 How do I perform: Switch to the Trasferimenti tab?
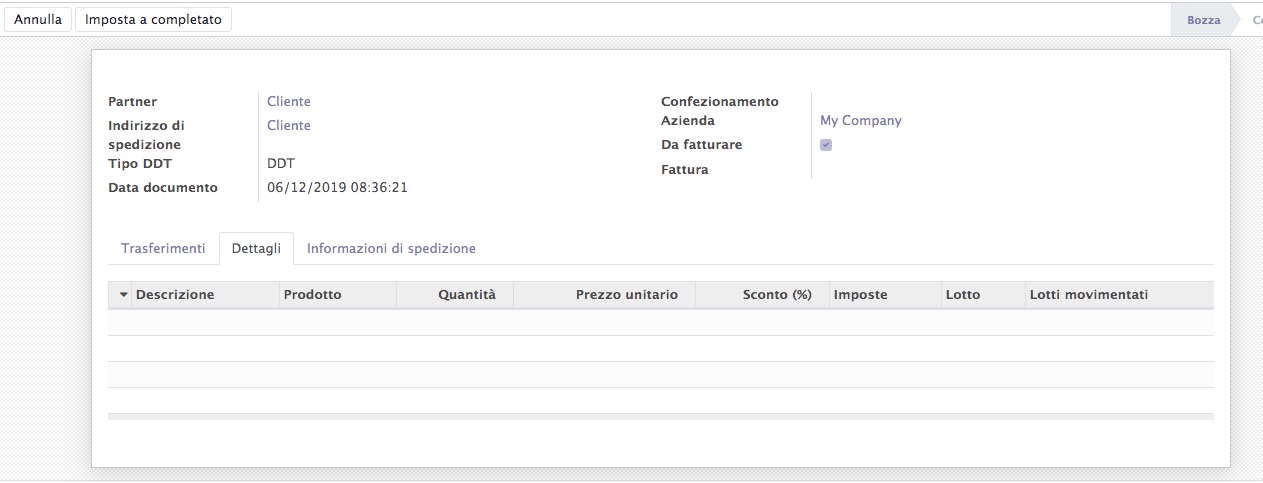[163, 248]
